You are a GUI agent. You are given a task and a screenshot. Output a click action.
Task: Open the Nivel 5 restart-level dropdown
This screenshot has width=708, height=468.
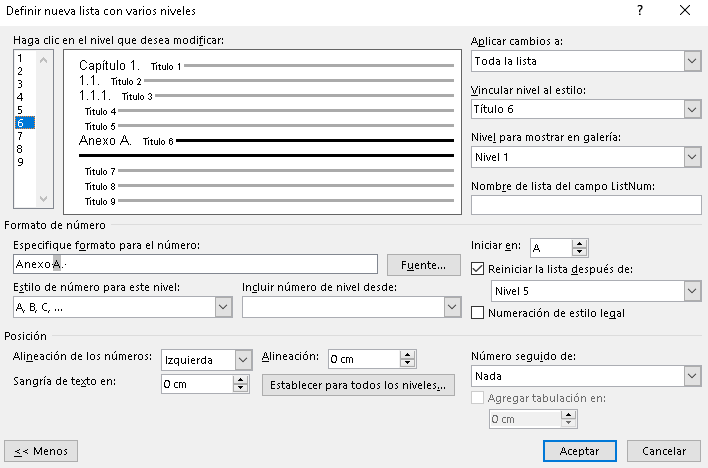pos(692,291)
